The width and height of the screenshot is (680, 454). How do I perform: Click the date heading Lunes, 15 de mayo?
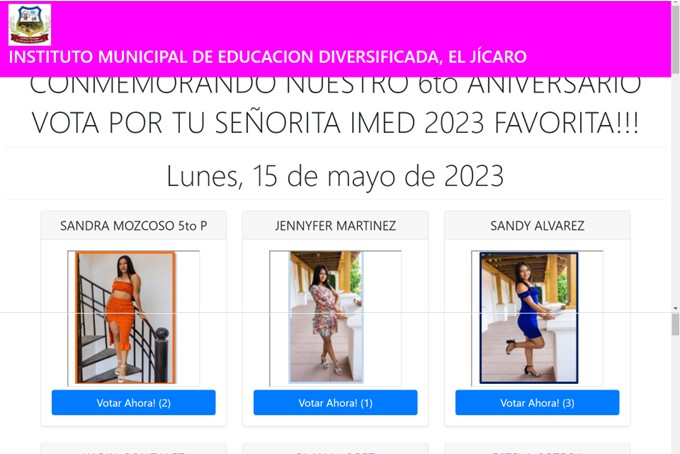[335, 176]
